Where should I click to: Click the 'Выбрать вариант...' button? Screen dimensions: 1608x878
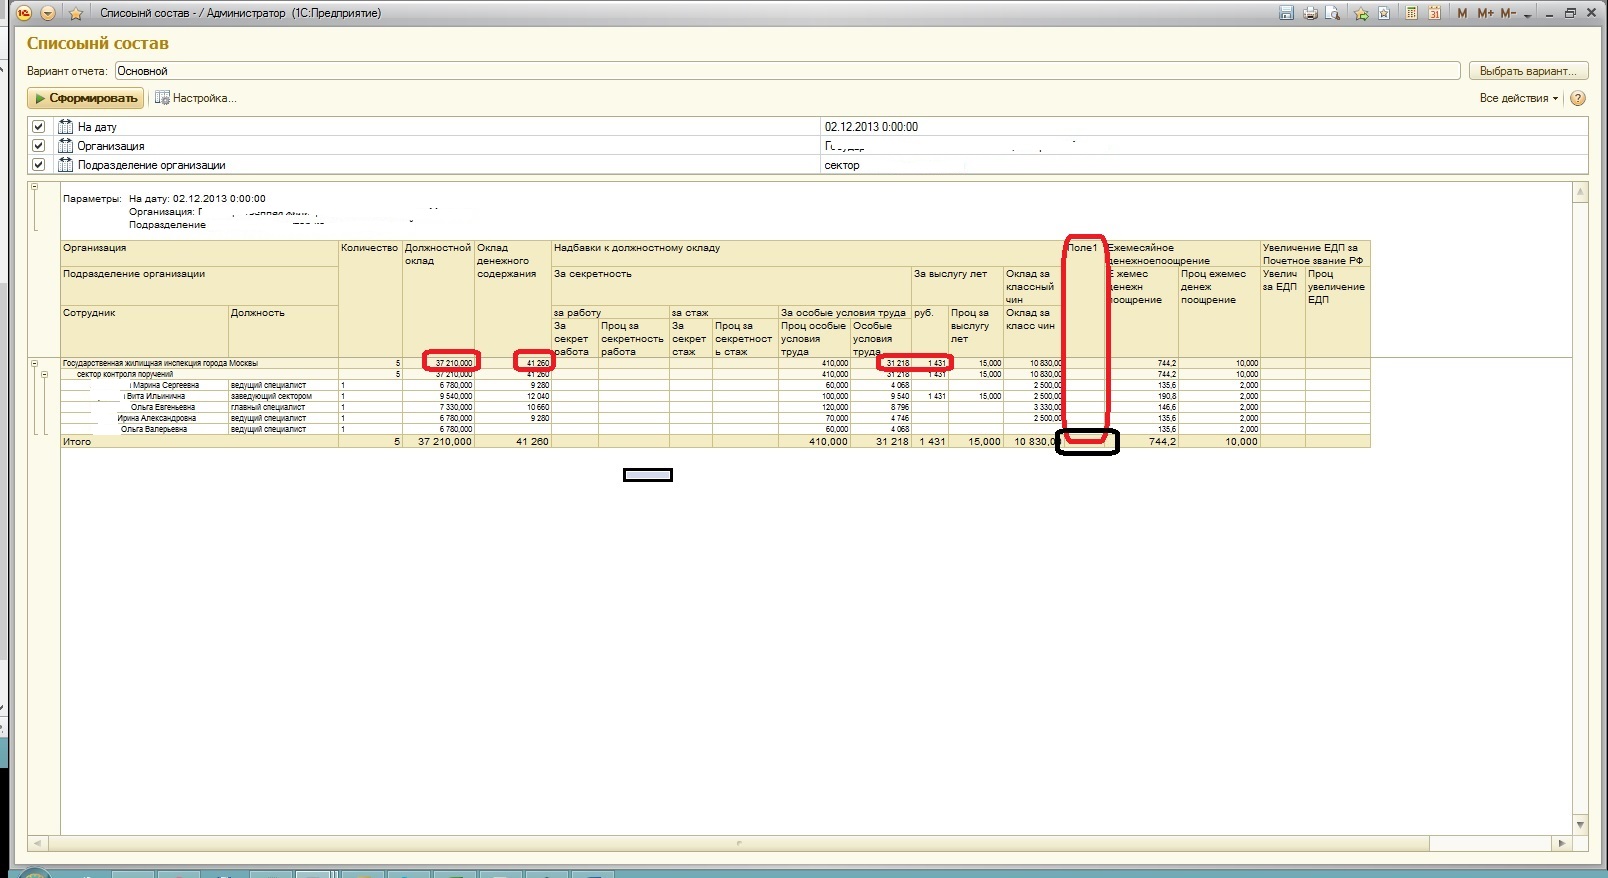1527,71
